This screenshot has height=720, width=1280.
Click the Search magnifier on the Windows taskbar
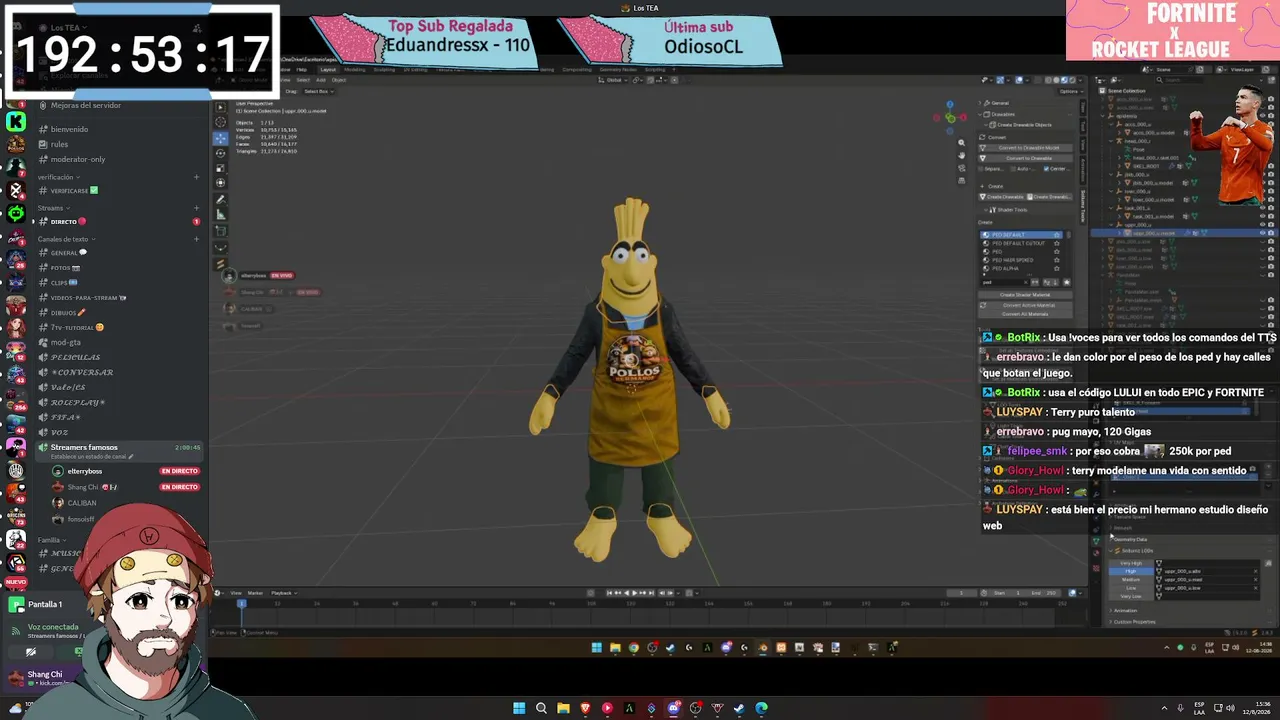(x=541, y=709)
